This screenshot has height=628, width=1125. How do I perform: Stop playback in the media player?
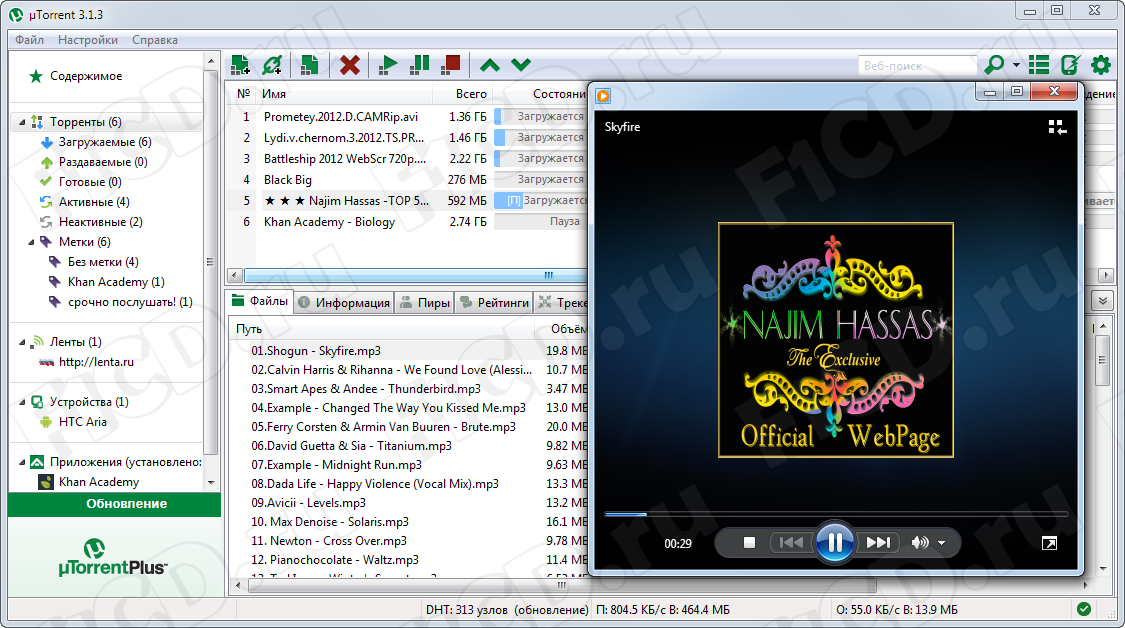(749, 543)
